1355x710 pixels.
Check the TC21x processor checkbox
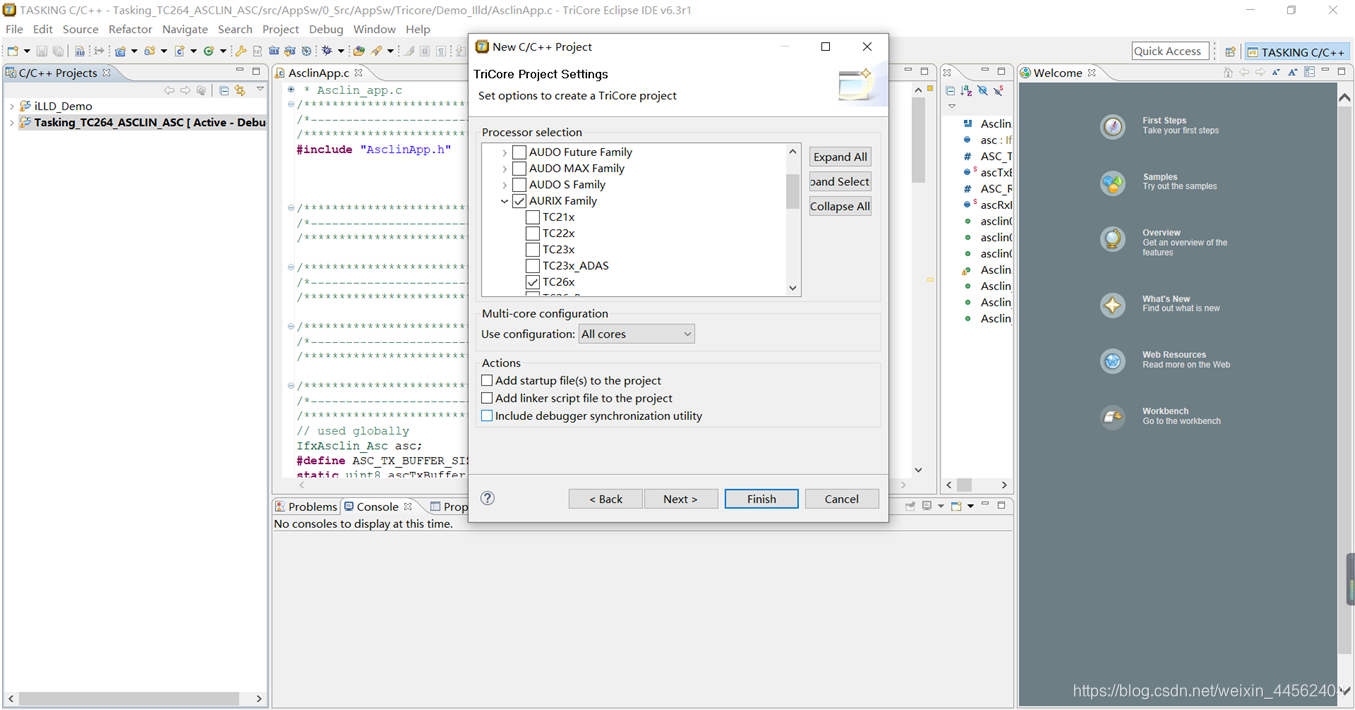[x=533, y=217]
